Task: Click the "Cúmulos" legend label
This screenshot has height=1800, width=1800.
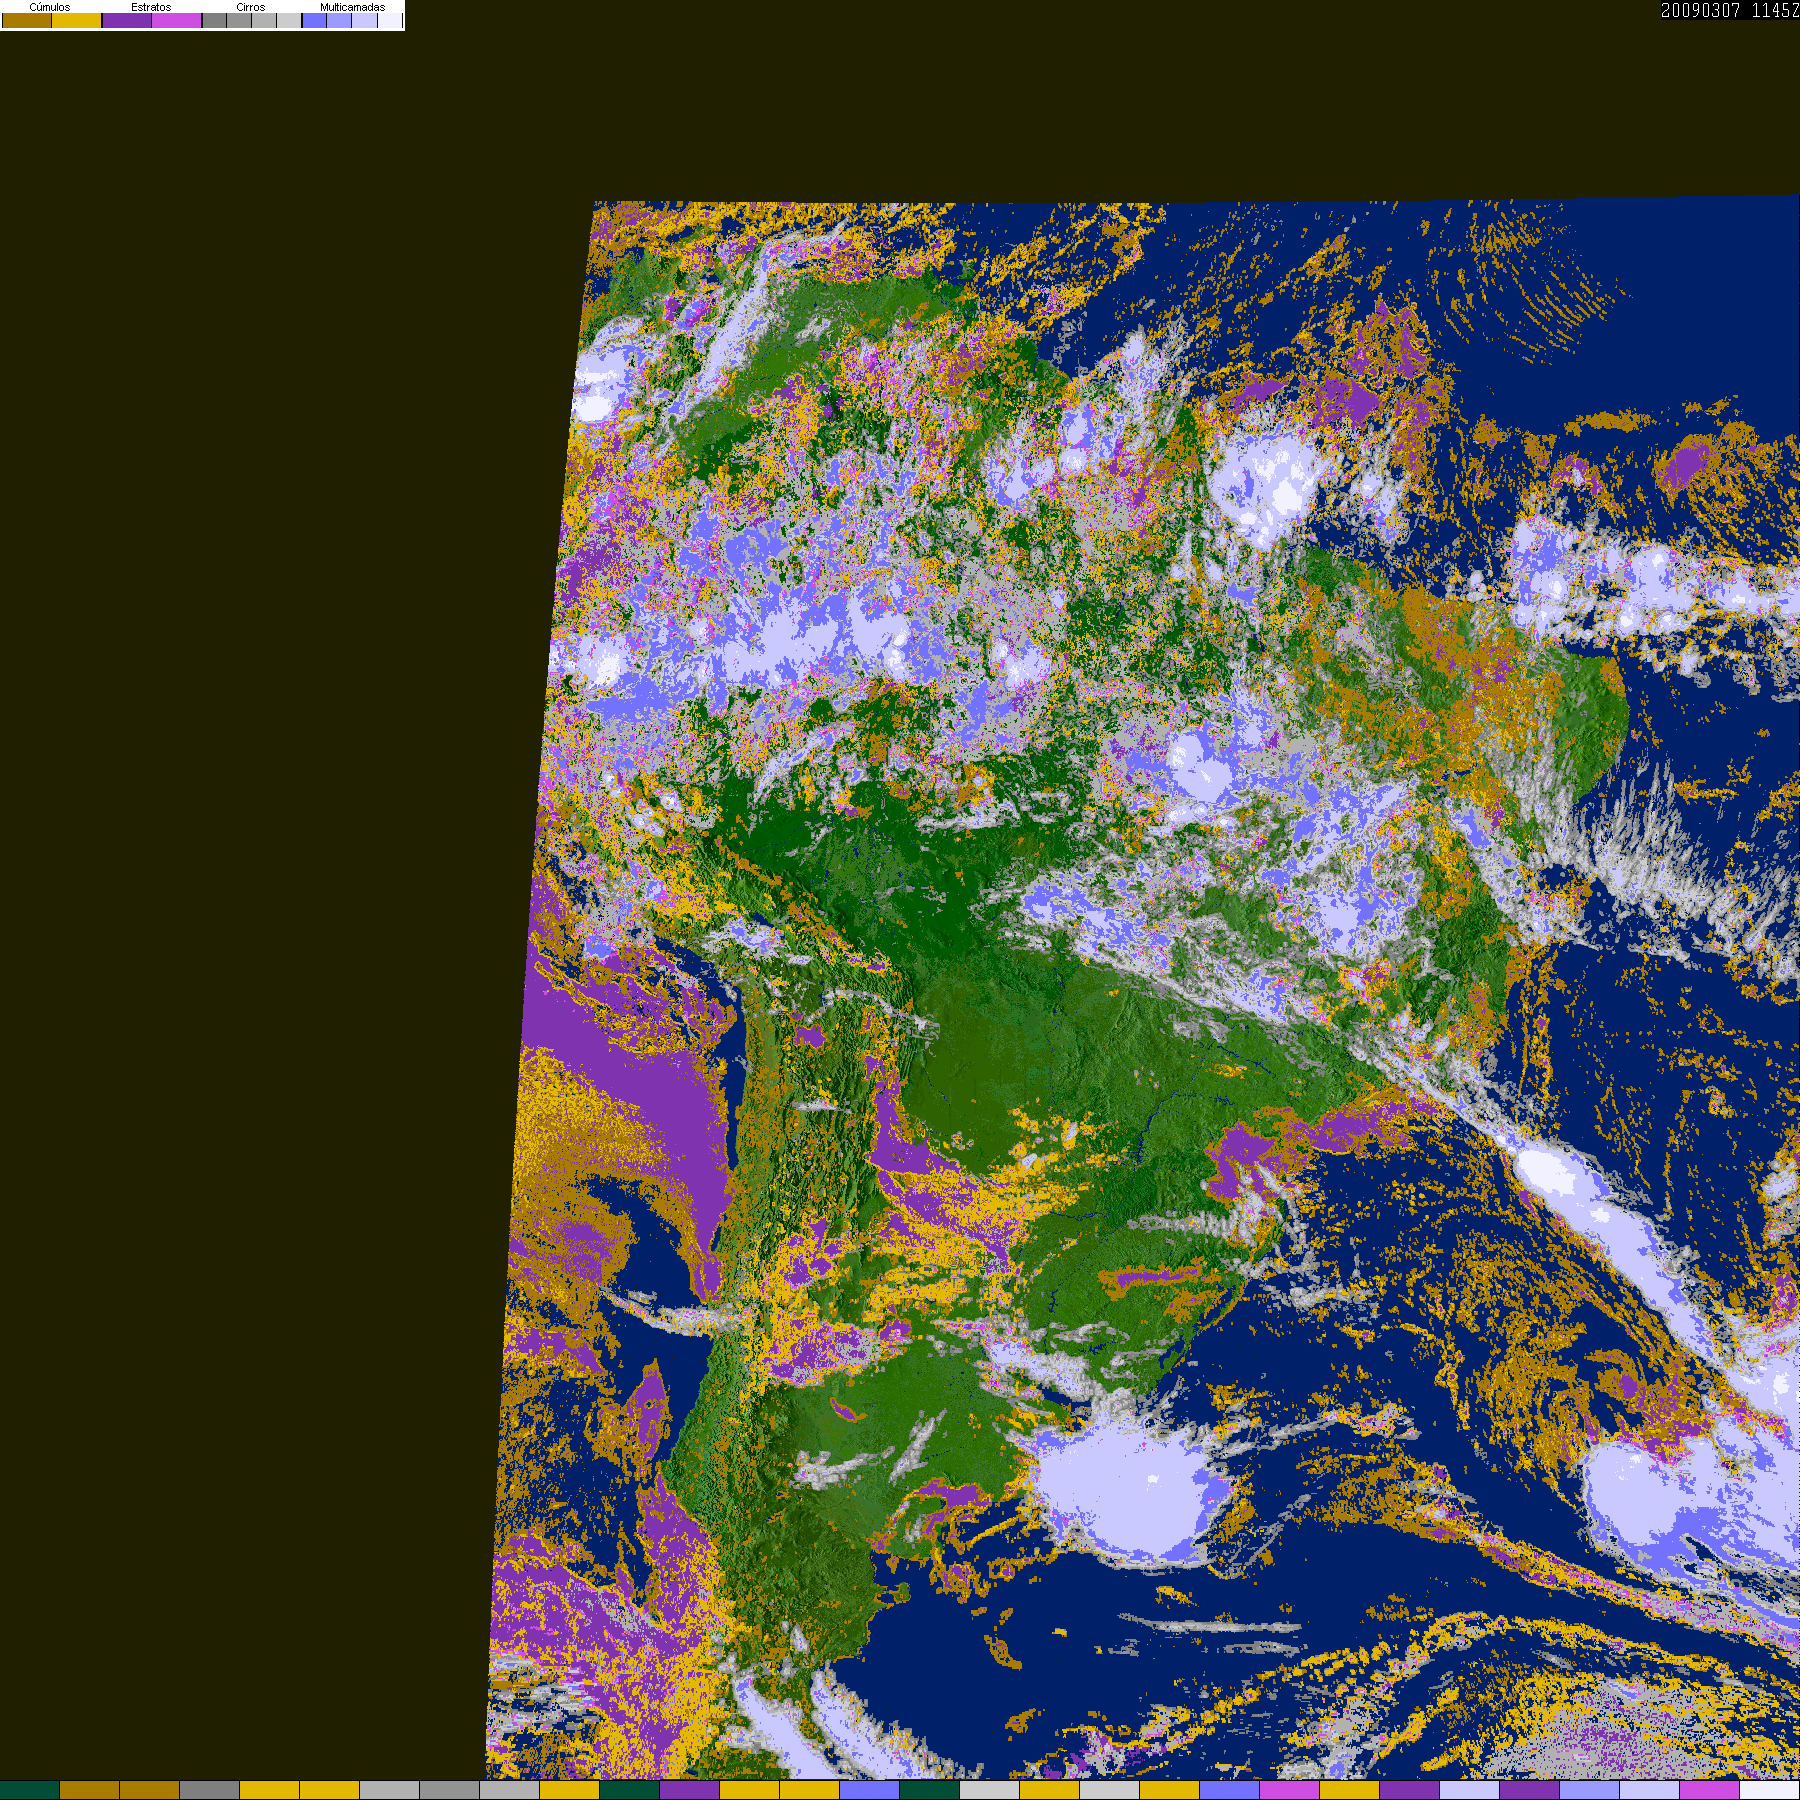Action: pyautogui.click(x=50, y=7)
